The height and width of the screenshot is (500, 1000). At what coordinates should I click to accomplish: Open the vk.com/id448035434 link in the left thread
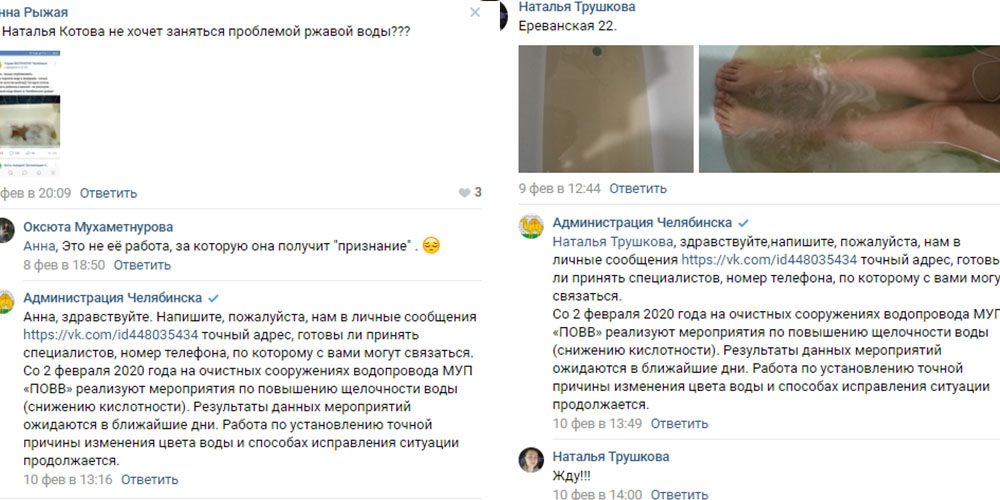(x=111, y=335)
